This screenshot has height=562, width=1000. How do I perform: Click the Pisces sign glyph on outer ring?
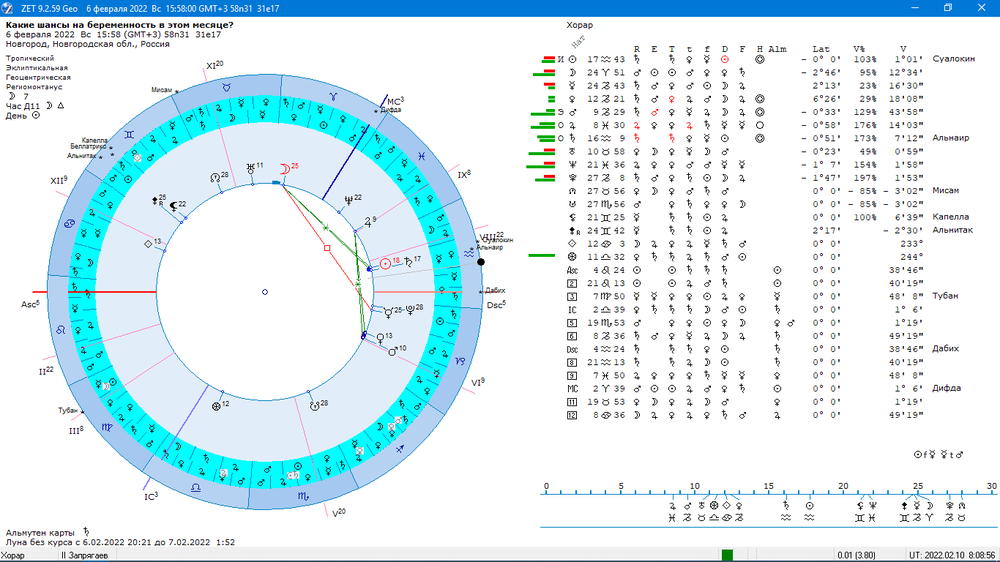click(x=422, y=156)
